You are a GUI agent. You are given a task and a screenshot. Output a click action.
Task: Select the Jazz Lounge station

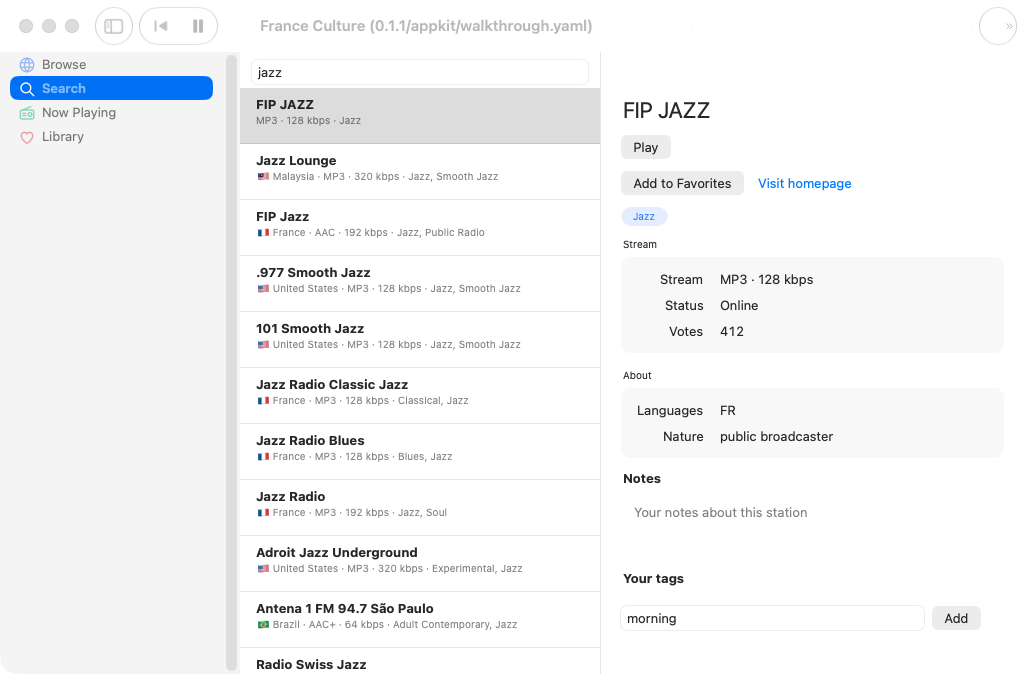pyautogui.click(x=420, y=172)
